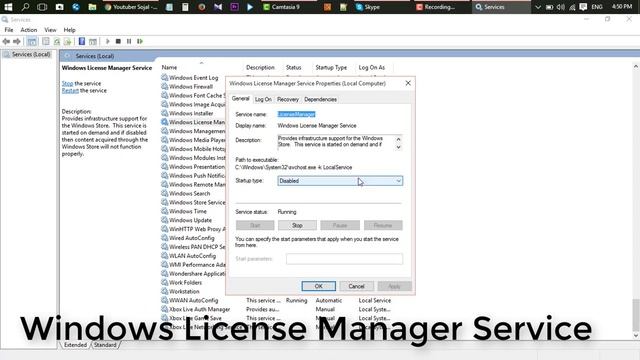
Task: Click the gear icon beside Windows Event Log
Action: tap(164, 78)
